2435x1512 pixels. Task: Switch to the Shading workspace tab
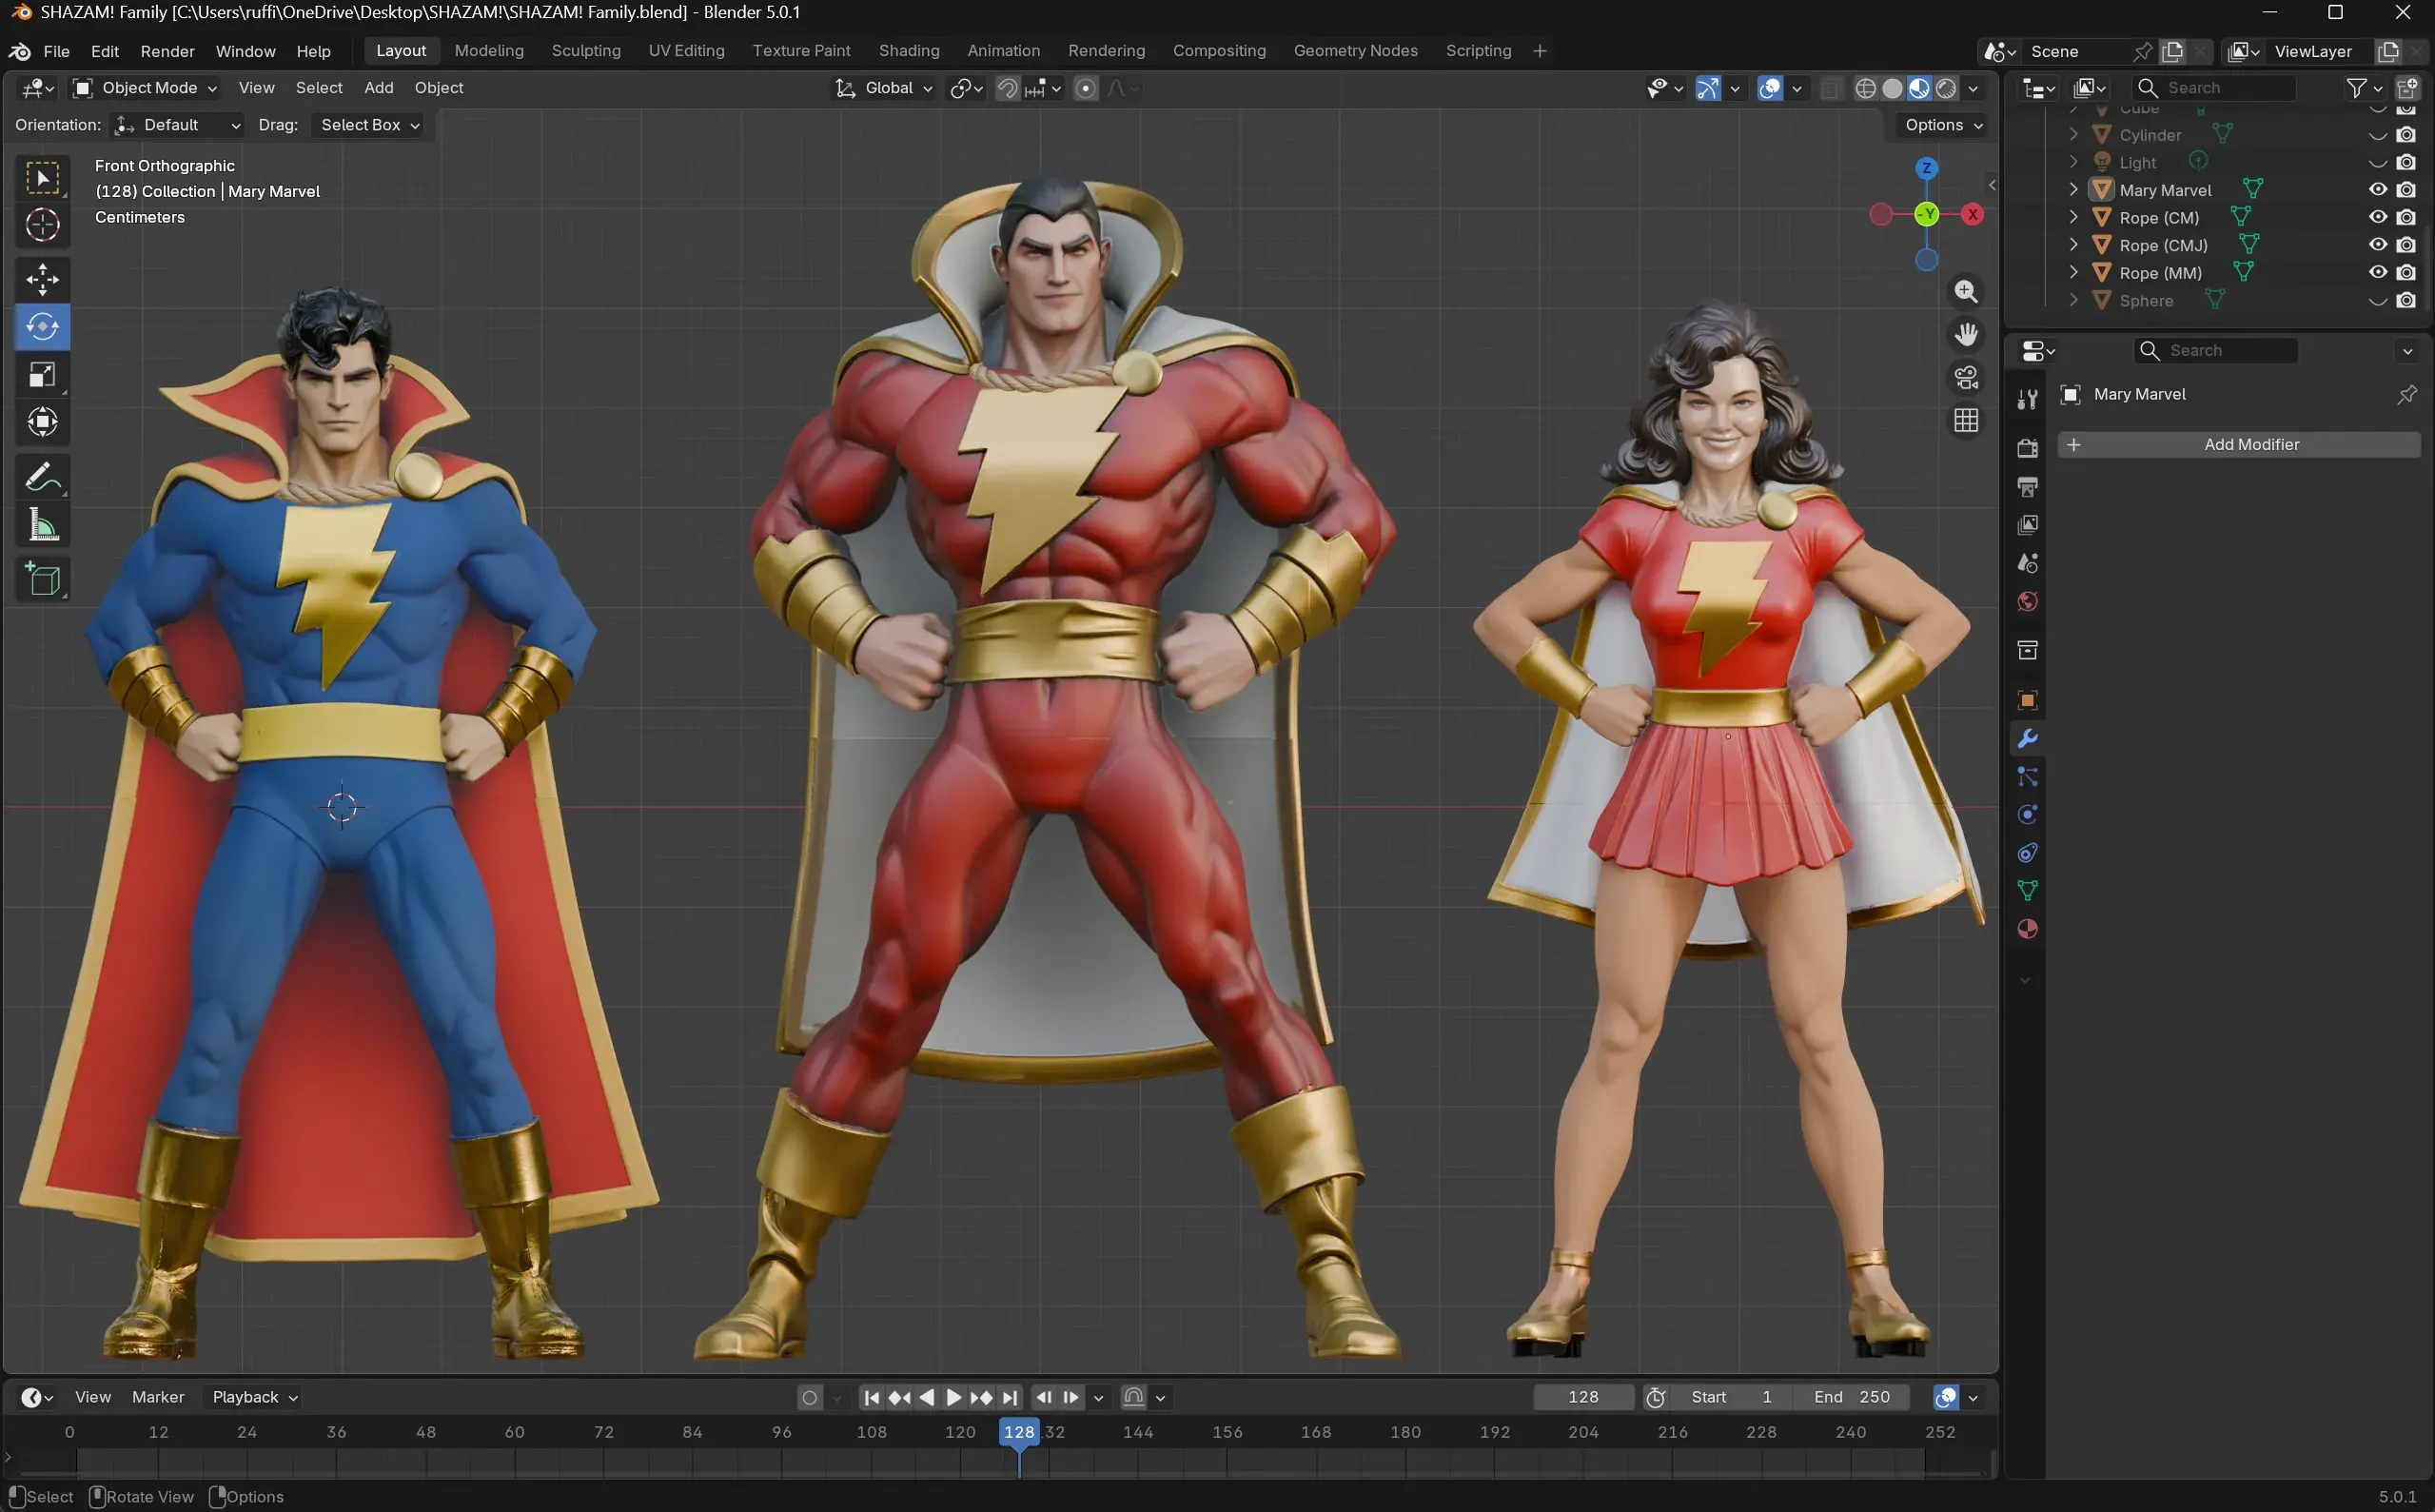click(x=909, y=51)
